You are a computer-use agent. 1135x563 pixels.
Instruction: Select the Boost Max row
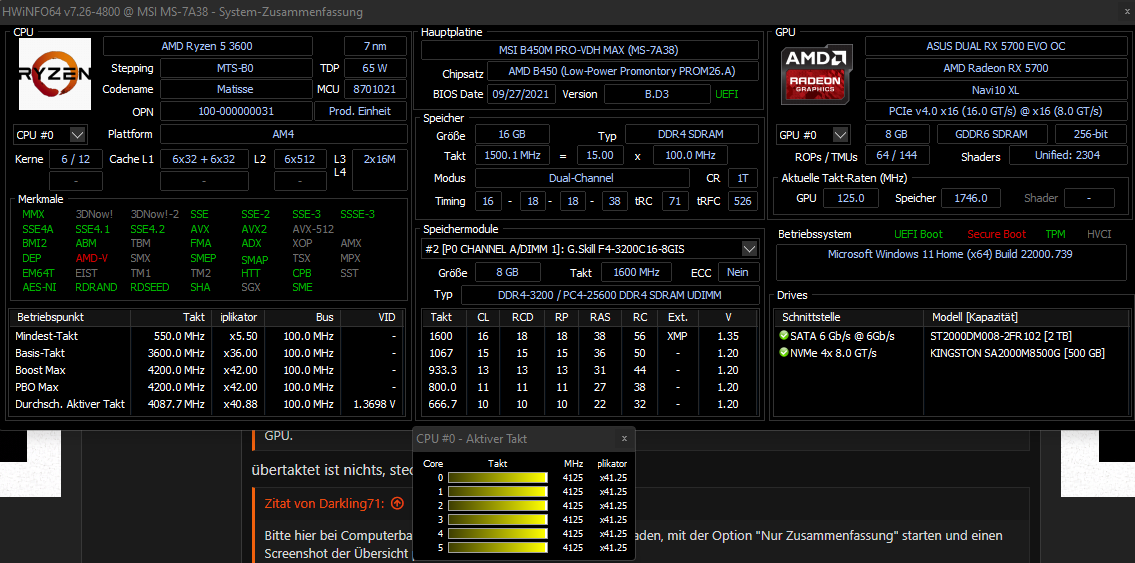208,370
